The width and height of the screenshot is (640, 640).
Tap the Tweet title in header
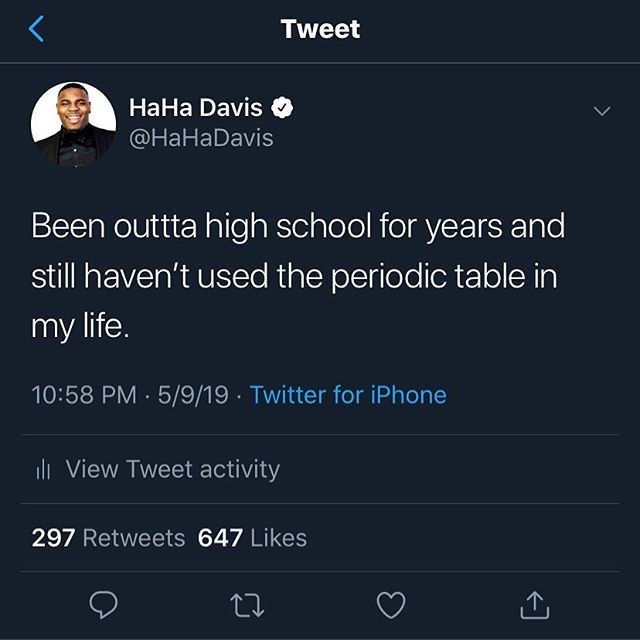coord(320,29)
